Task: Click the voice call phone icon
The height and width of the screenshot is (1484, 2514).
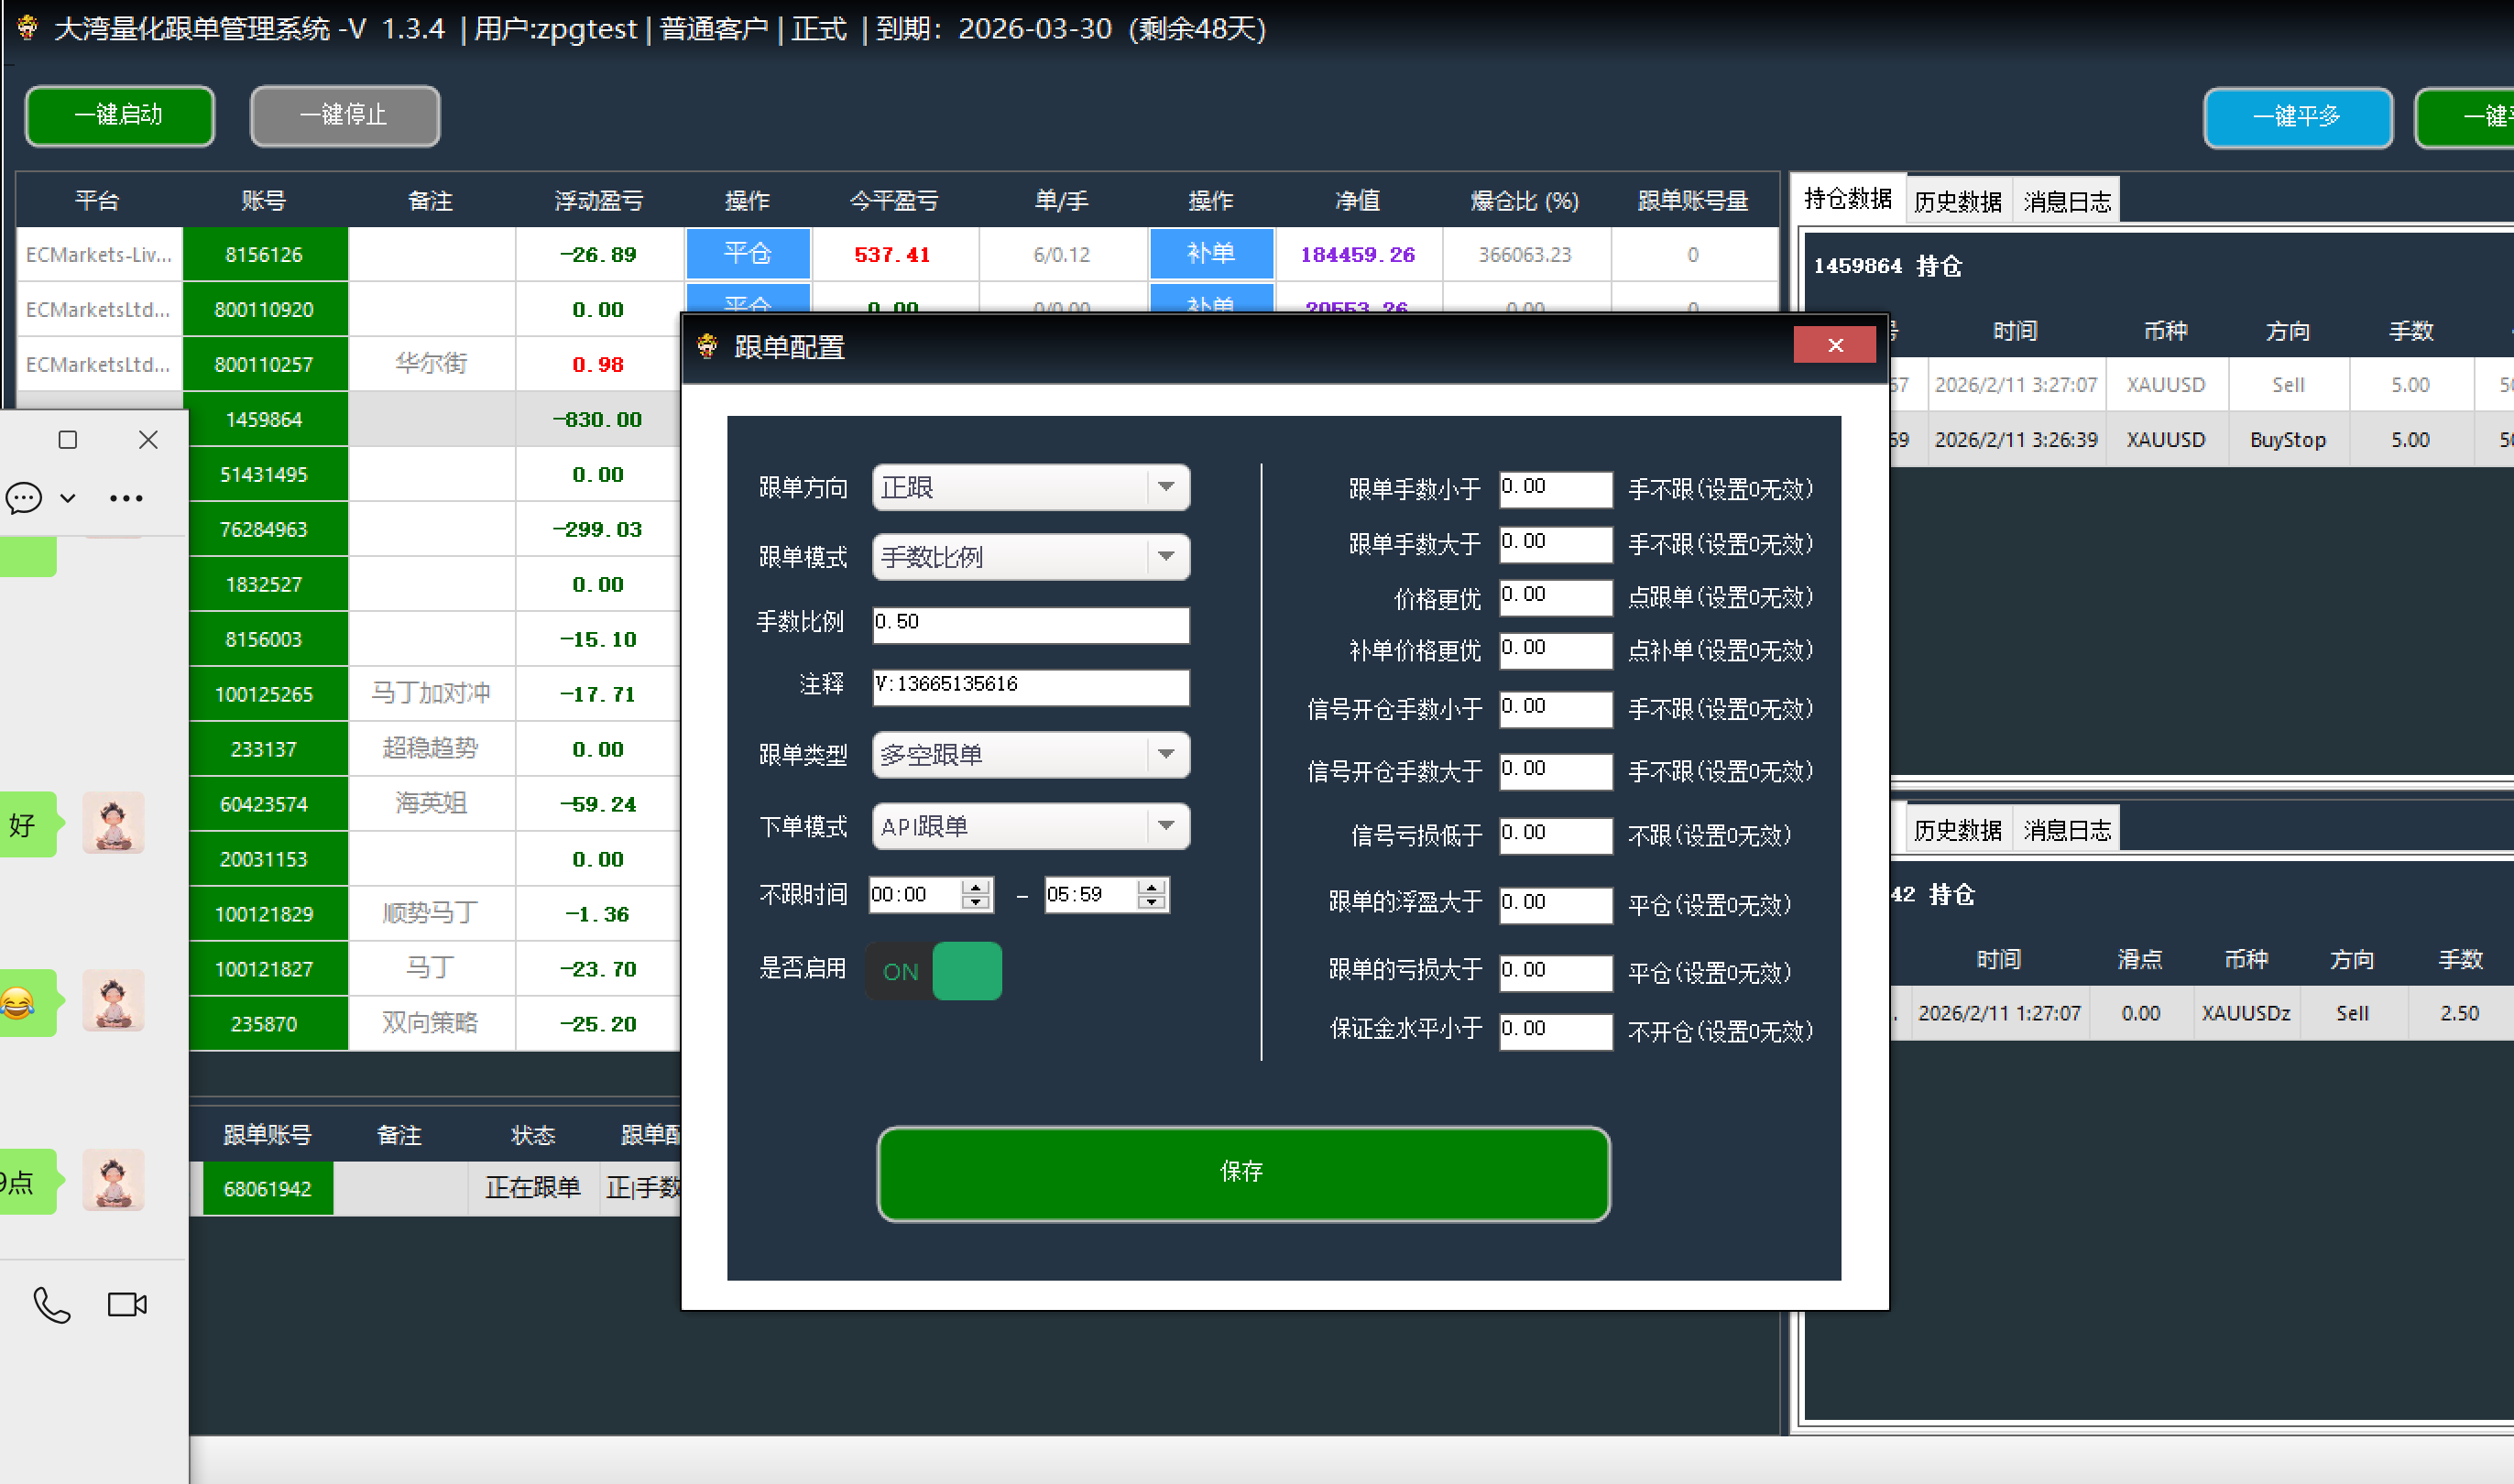Action: point(52,1305)
